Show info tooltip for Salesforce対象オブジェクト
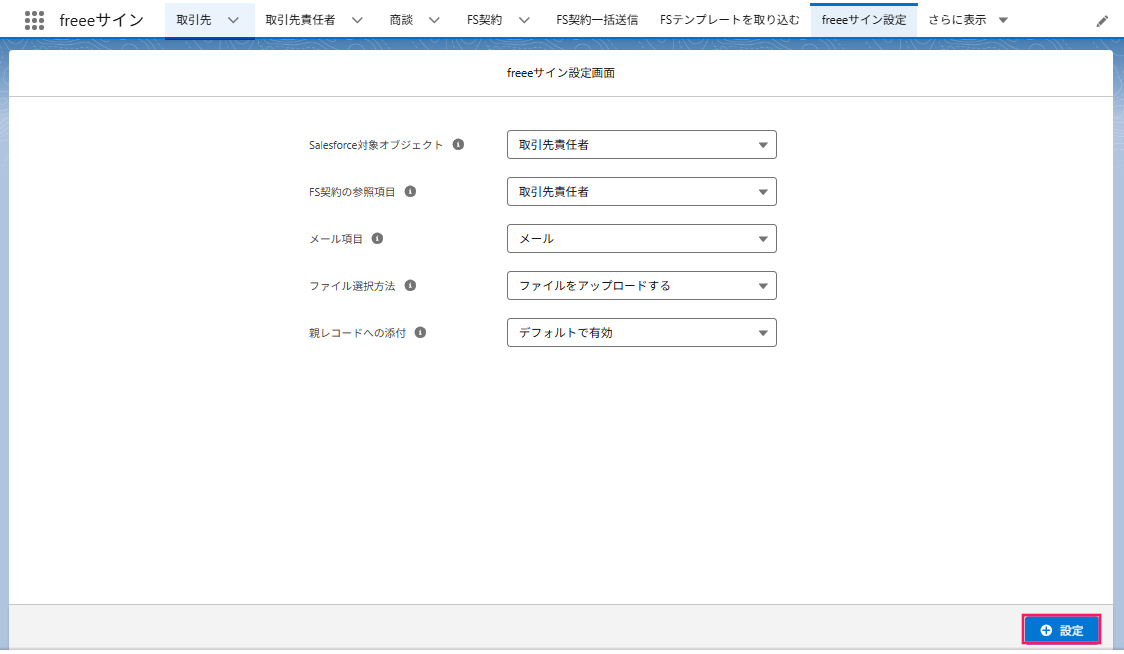Viewport: 1124px width, 654px height. [x=458, y=144]
